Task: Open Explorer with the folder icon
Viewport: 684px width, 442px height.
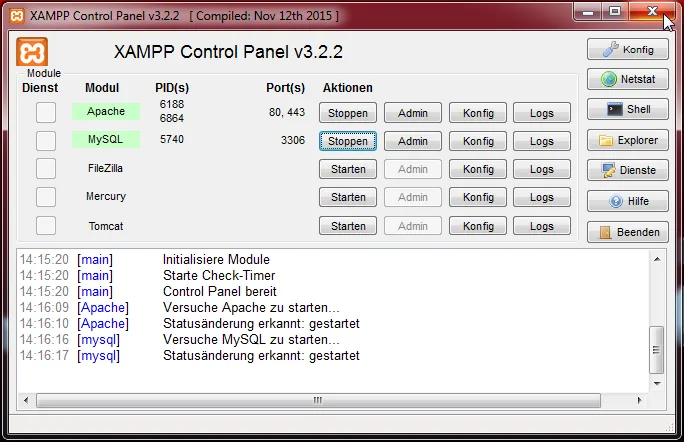Action: click(x=627, y=140)
